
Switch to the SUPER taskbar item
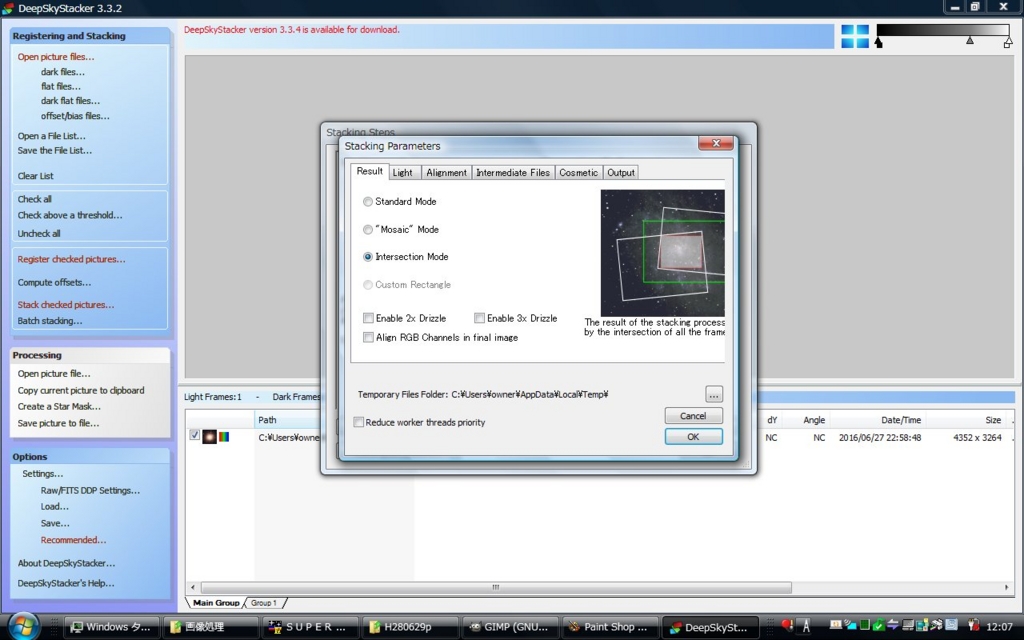312,627
